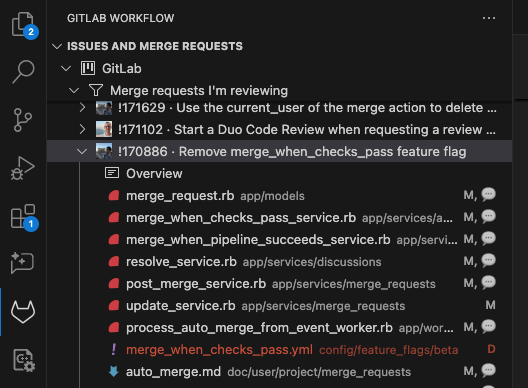
Task: Open the Explorer view in activity bar
Action: tap(23, 24)
